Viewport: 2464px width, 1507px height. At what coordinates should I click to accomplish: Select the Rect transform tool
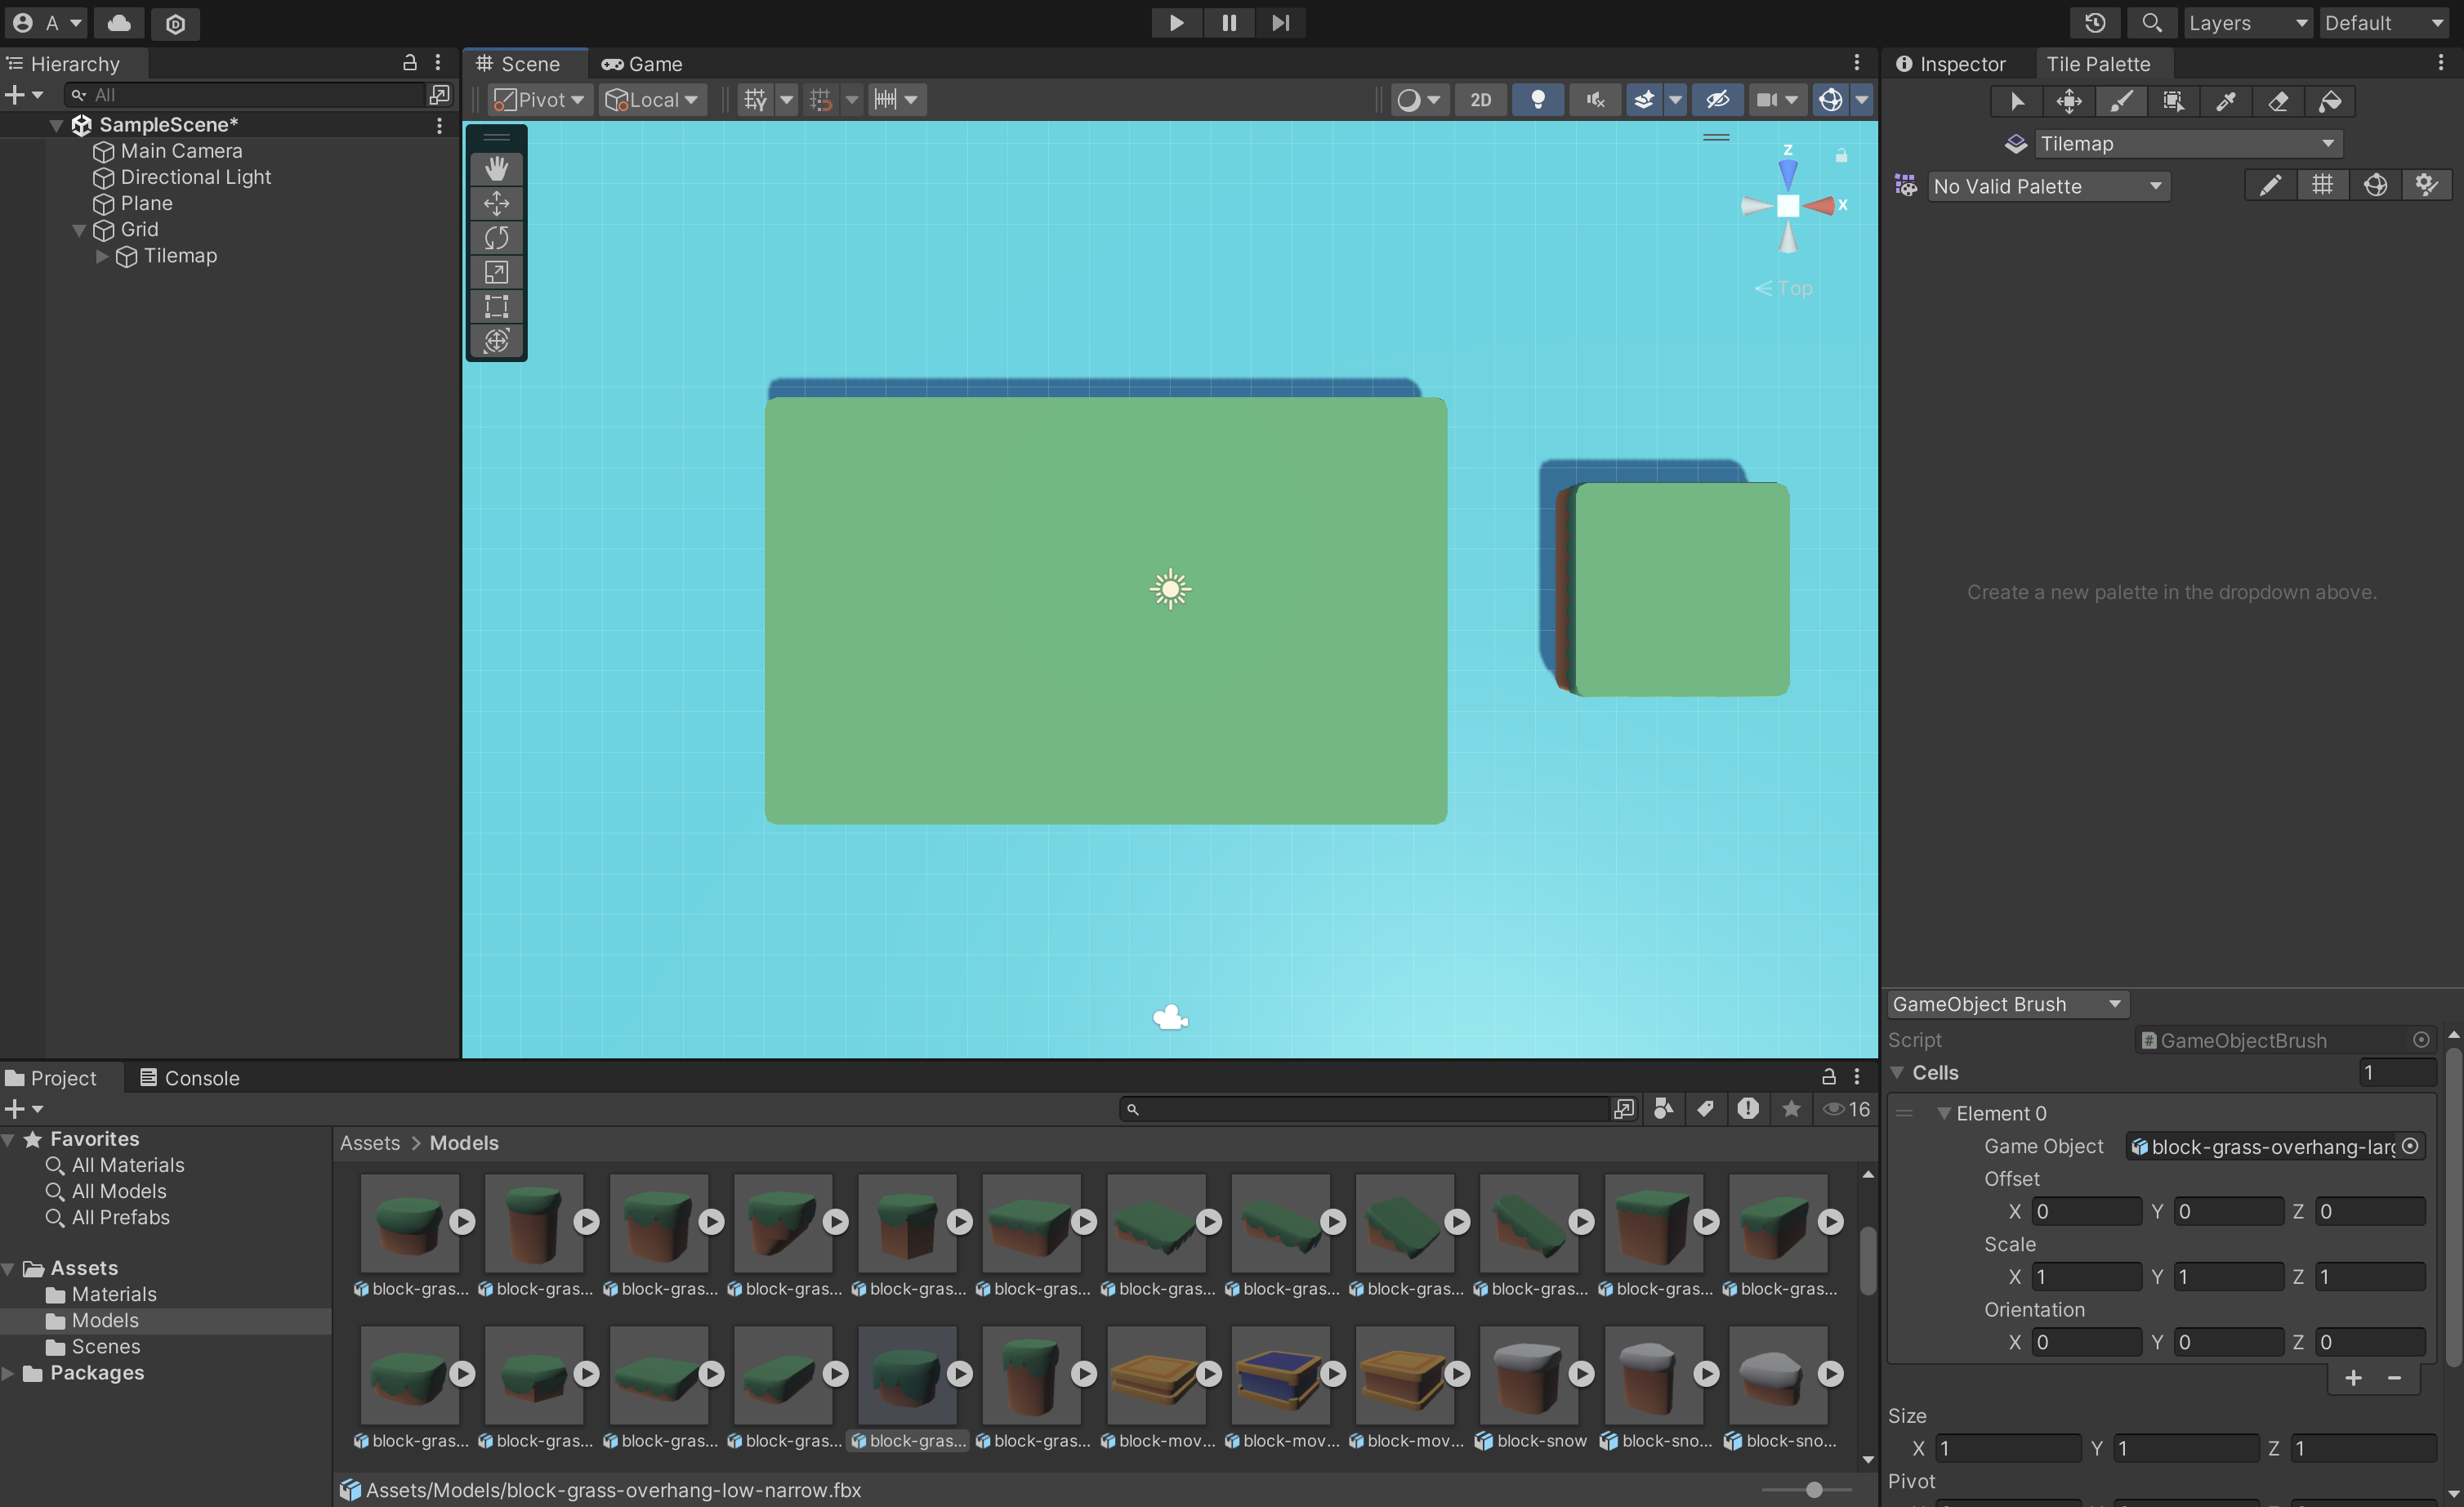pyautogui.click(x=496, y=306)
